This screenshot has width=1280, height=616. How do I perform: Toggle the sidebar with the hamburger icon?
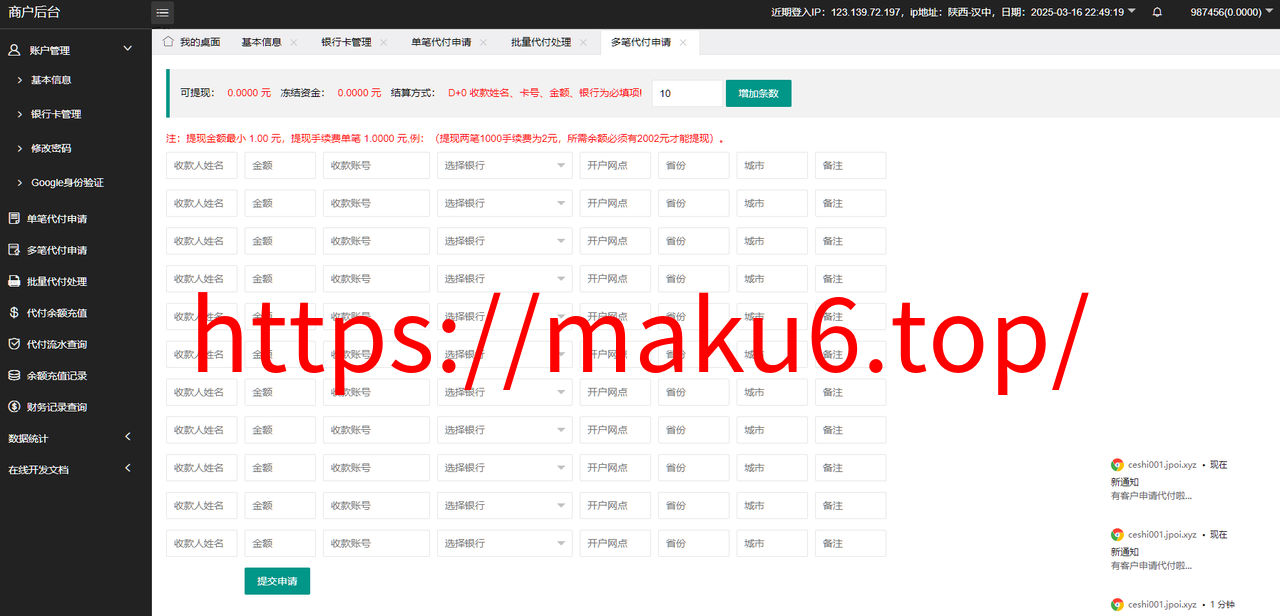pyautogui.click(x=163, y=12)
